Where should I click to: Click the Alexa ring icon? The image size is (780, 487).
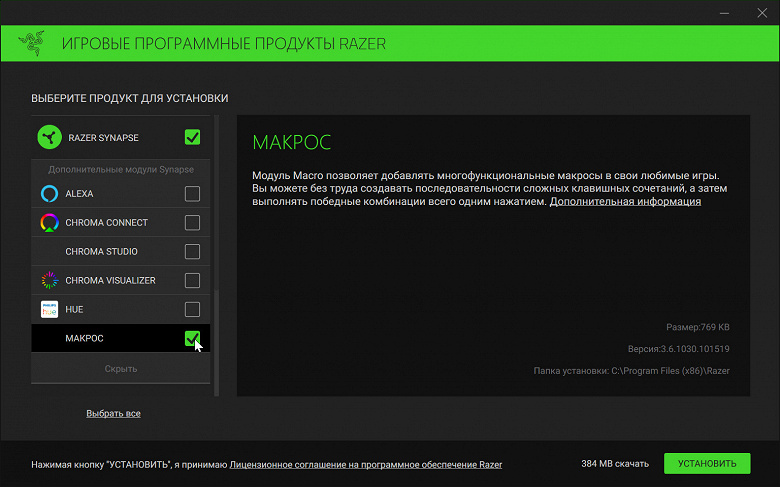coord(49,194)
